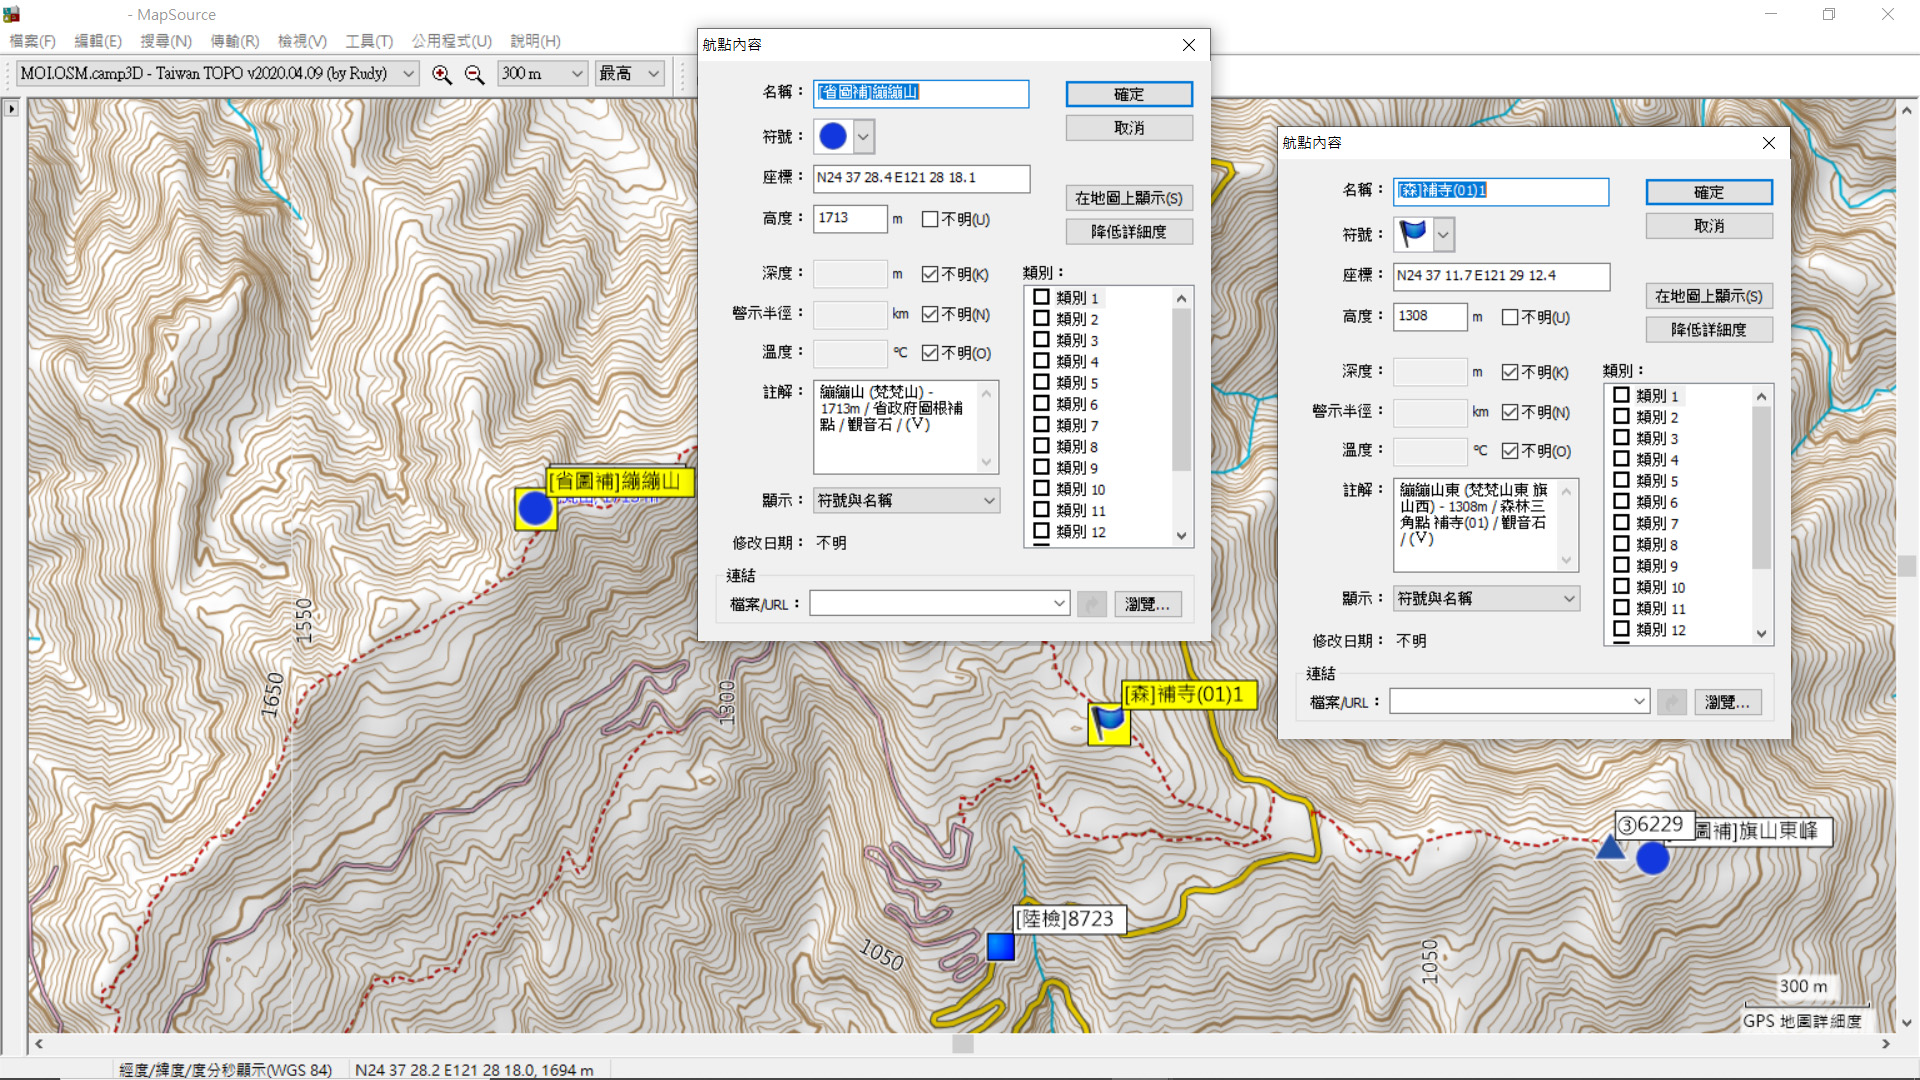The image size is (1920, 1080).
Task: Click the blue triangle 6229 marker
Action: (1610, 849)
